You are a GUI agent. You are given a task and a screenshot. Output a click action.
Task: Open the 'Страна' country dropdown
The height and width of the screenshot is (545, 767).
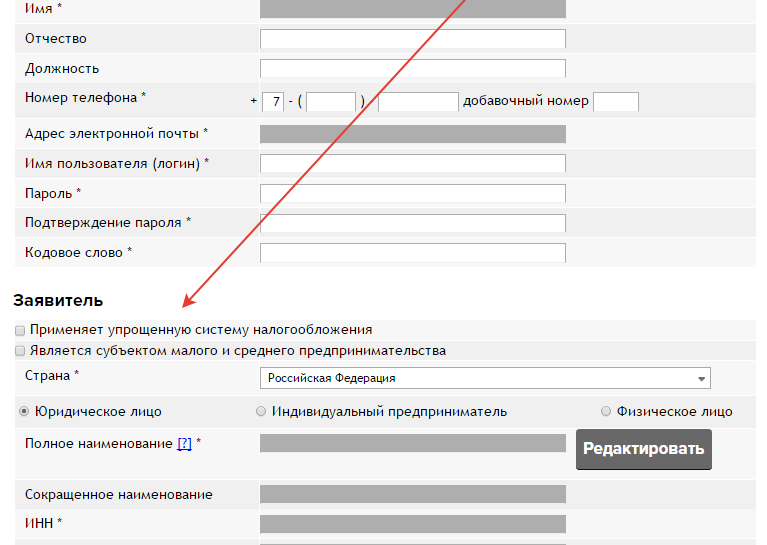click(485, 378)
